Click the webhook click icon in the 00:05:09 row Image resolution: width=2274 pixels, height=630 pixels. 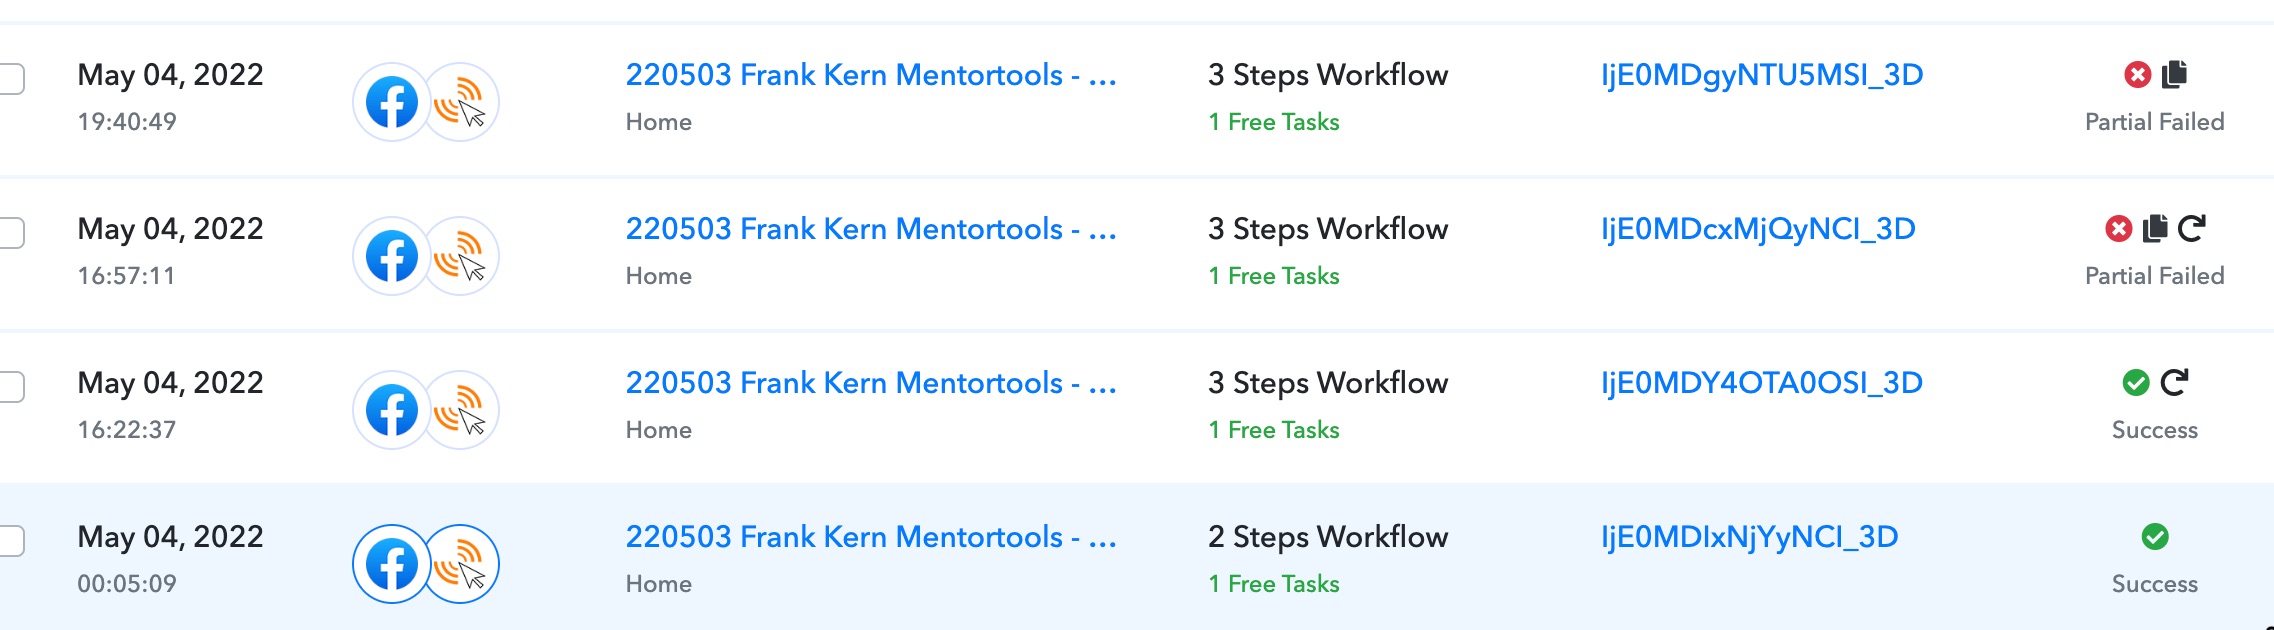click(x=460, y=564)
